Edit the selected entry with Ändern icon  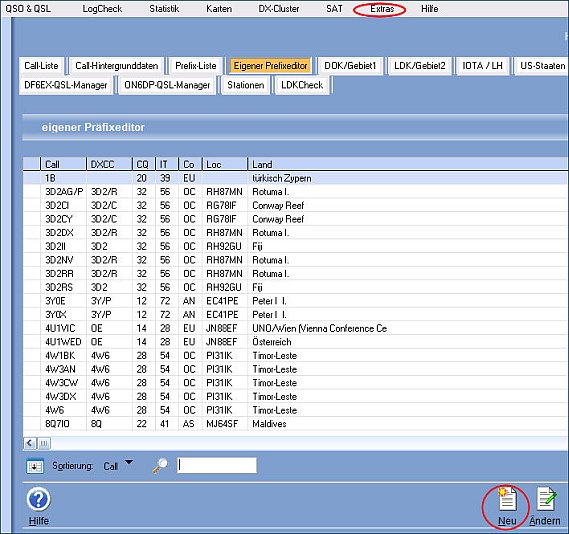(546, 500)
